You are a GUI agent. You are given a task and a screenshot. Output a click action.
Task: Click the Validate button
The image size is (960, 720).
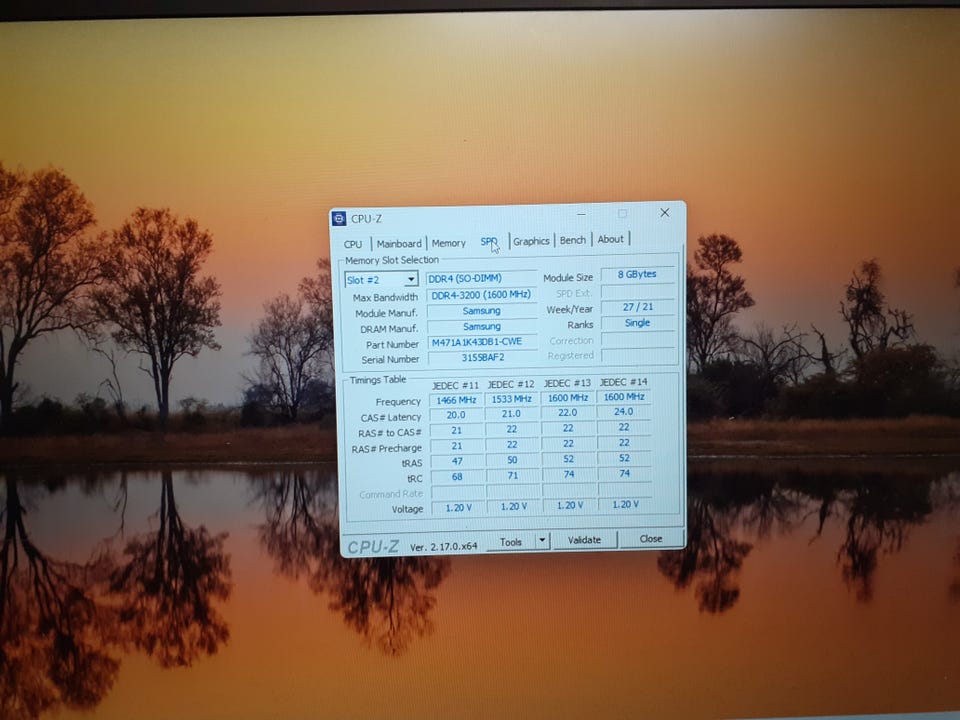click(584, 540)
